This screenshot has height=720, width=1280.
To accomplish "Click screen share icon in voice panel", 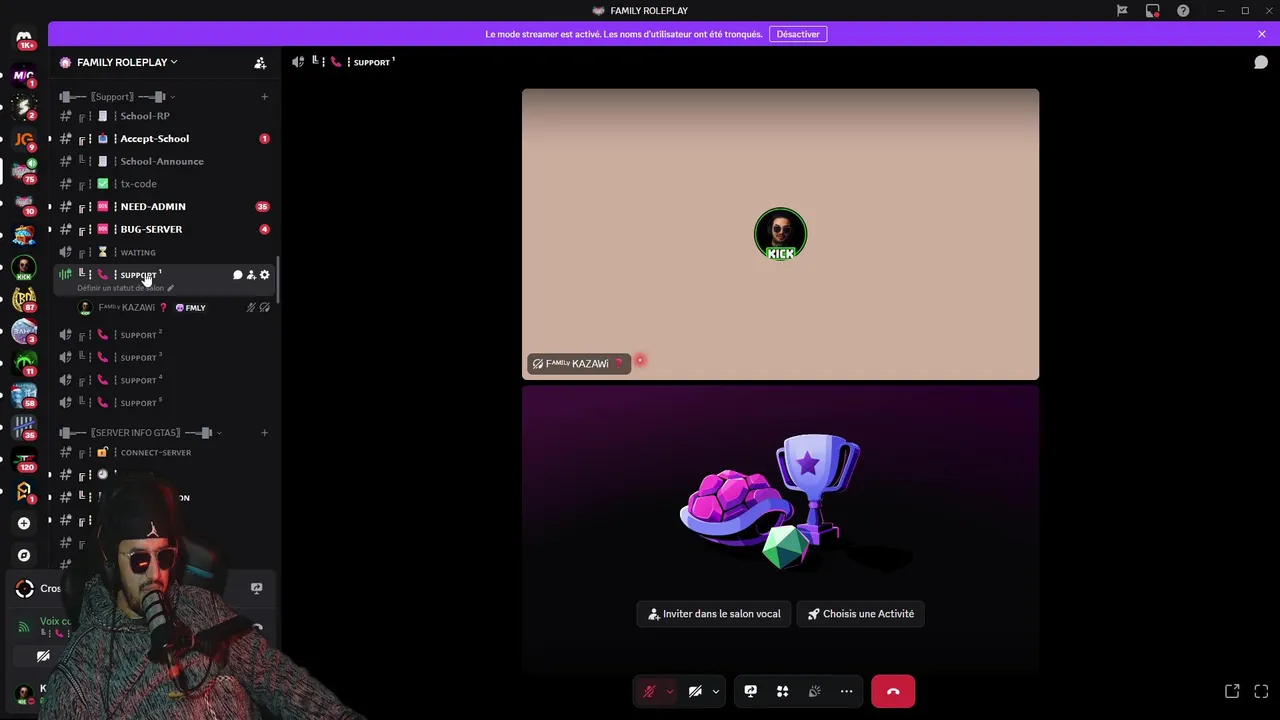I will 256,588.
